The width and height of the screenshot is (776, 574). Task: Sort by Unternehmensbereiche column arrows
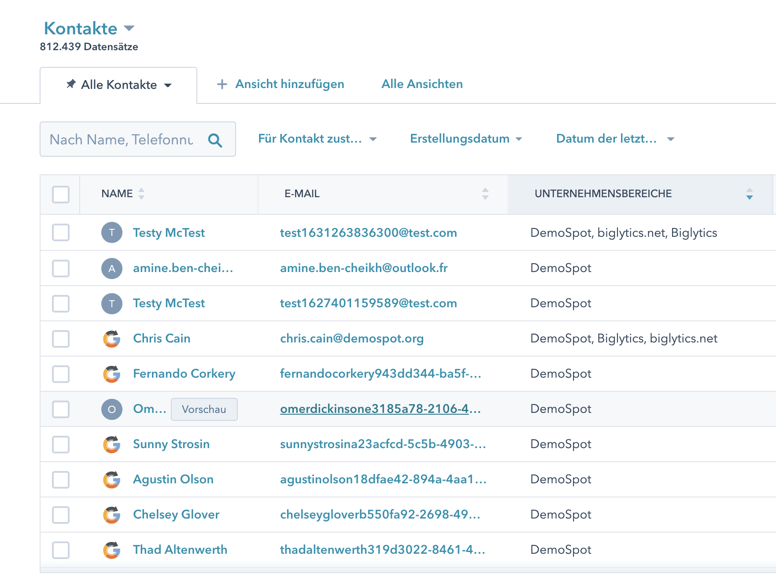coord(749,194)
